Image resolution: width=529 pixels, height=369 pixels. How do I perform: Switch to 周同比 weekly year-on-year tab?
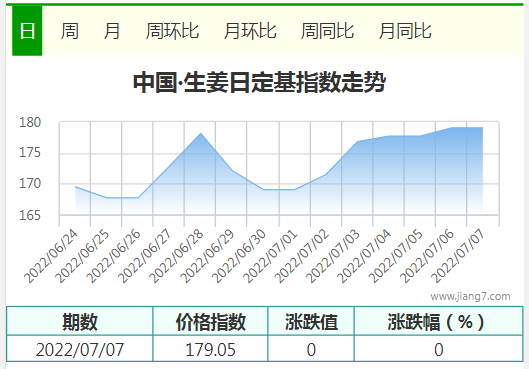point(327,31)
